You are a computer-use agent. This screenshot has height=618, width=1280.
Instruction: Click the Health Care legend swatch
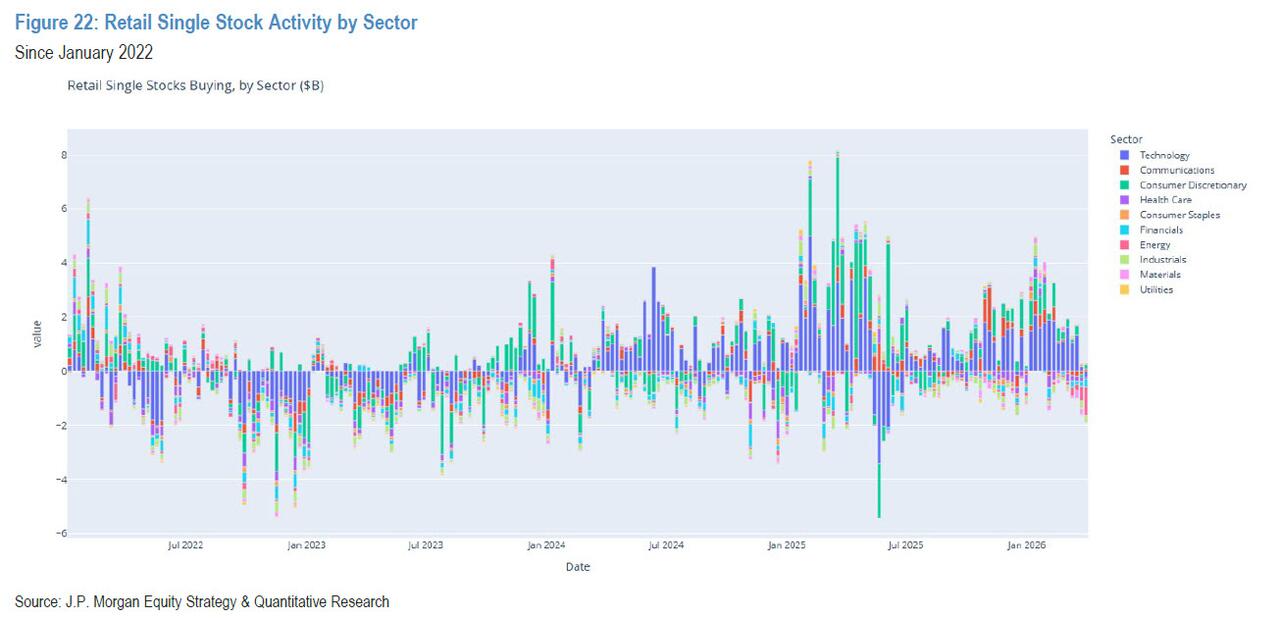tap(1124, 200)
